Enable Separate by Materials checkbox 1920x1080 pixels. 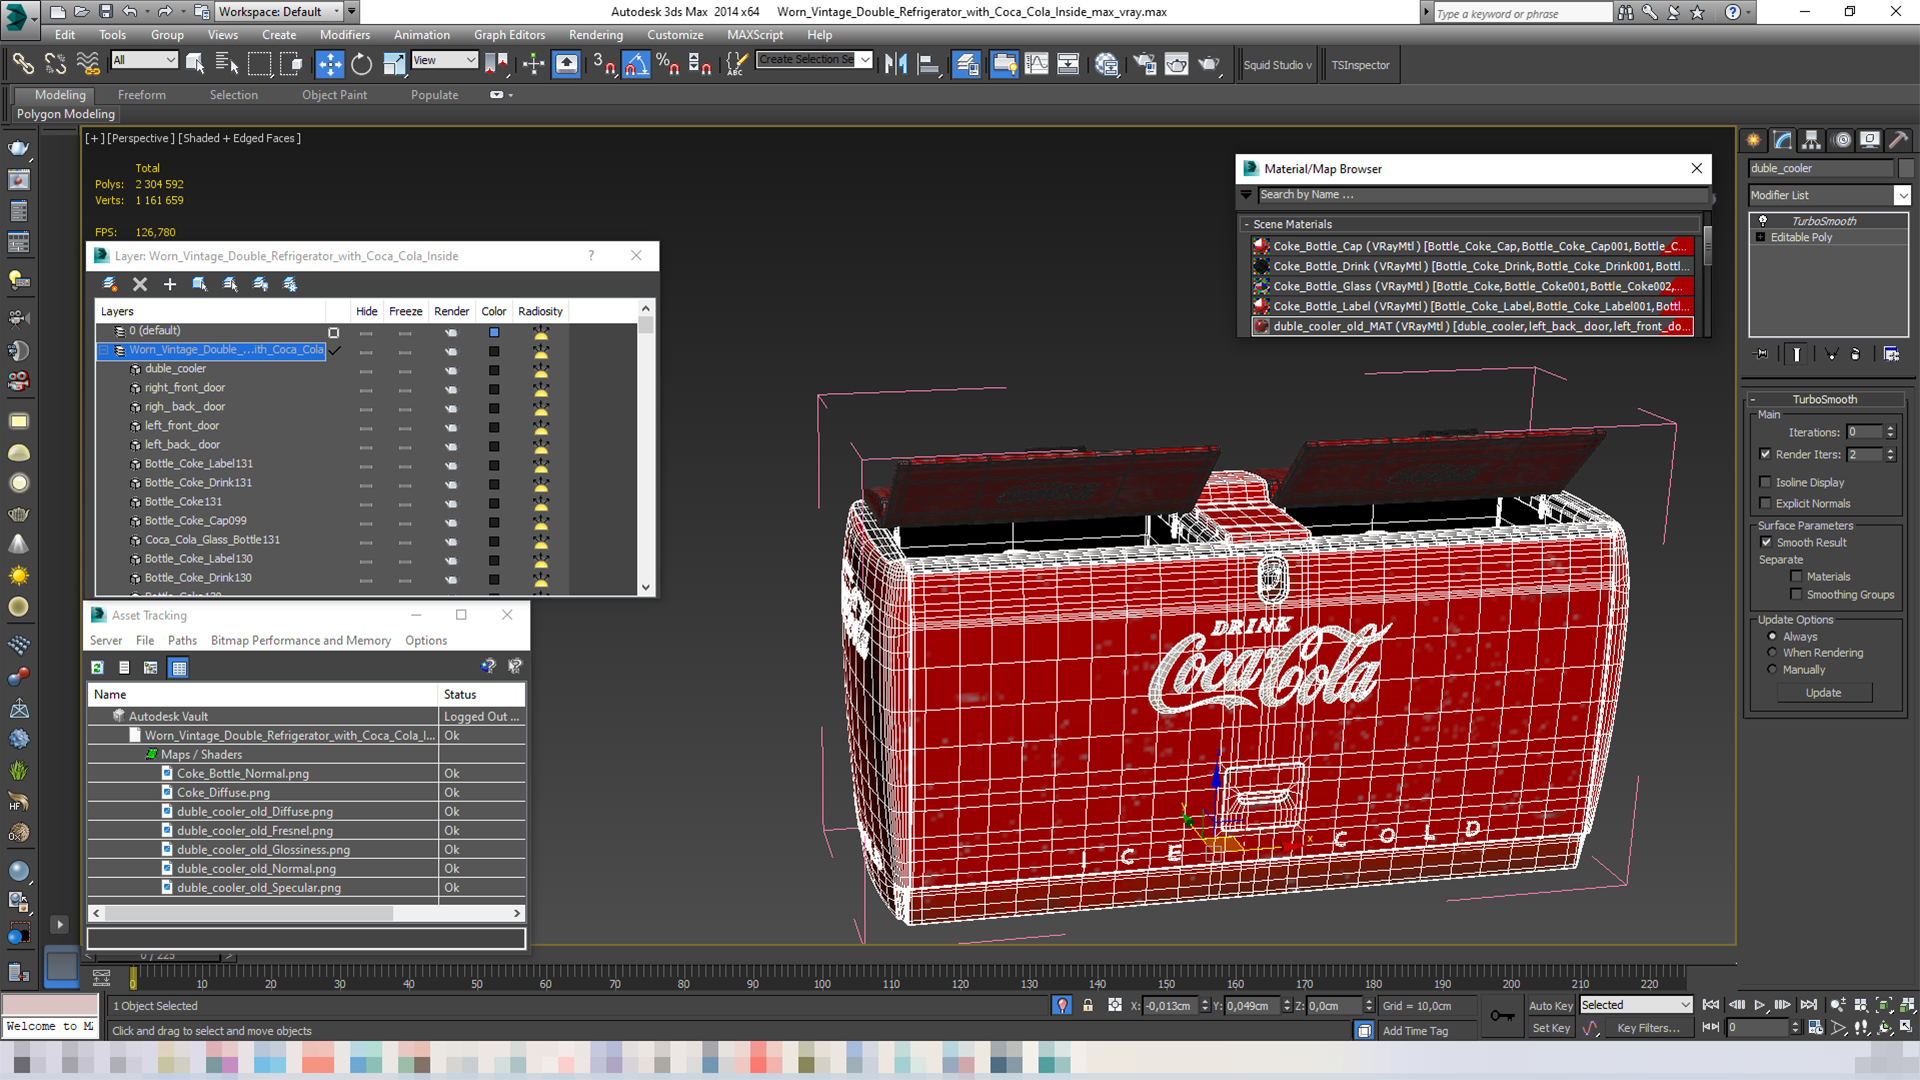[1796, 576]
